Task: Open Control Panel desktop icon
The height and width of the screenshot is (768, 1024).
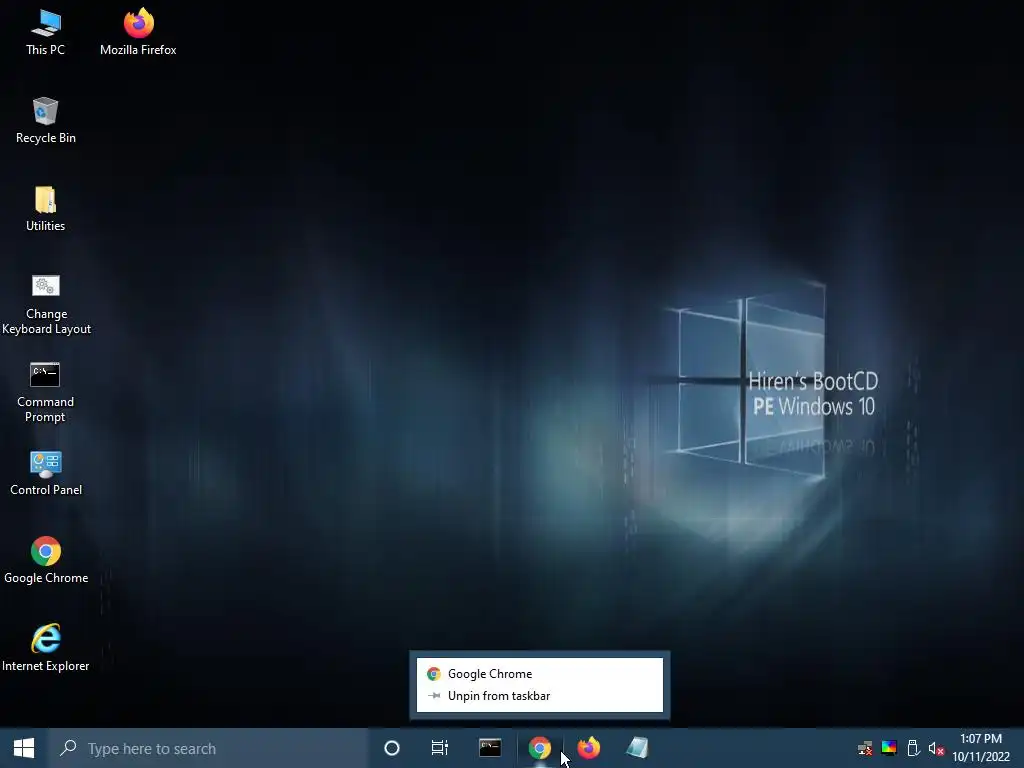Action: pos(46,473)
